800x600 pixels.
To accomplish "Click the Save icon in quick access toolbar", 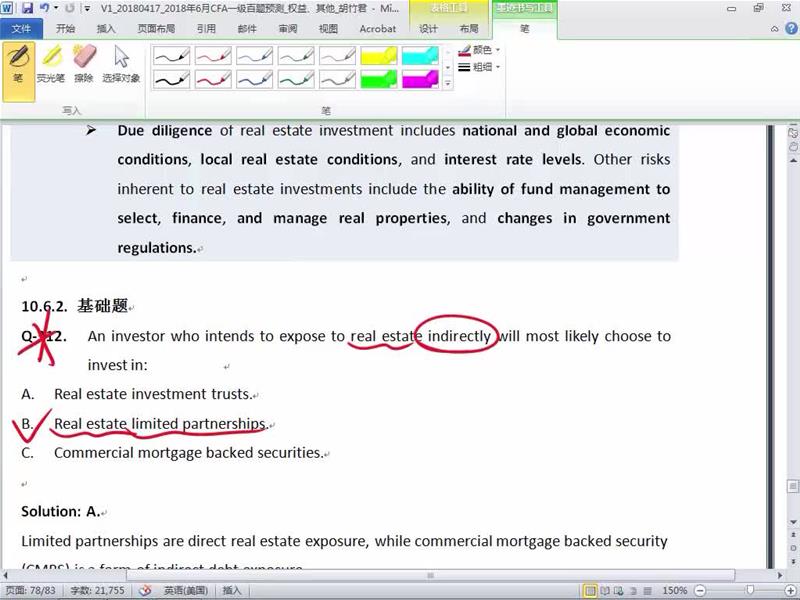I will click(x=27, y=8).
